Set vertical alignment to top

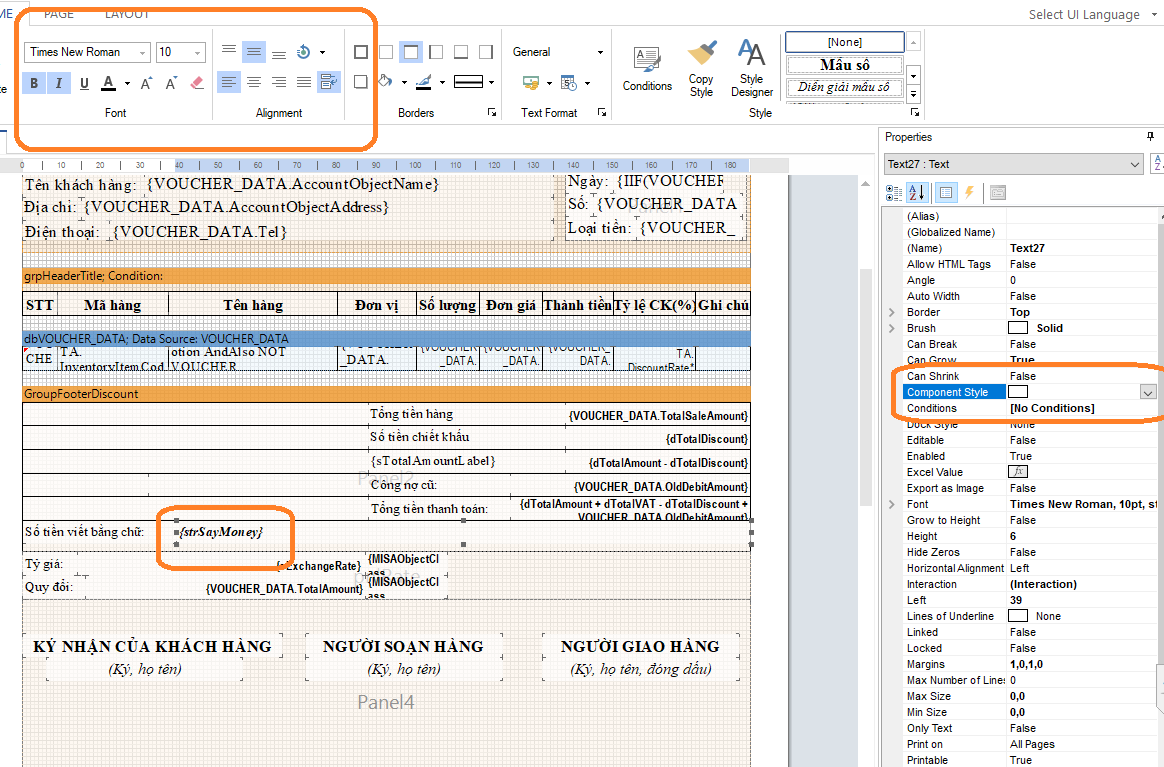229,51
